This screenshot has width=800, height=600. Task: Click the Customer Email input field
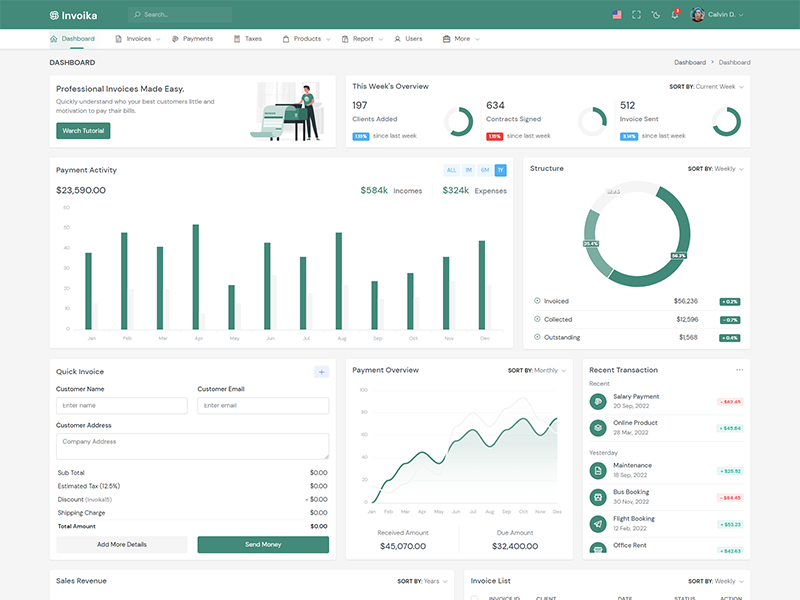click(263, 406)
